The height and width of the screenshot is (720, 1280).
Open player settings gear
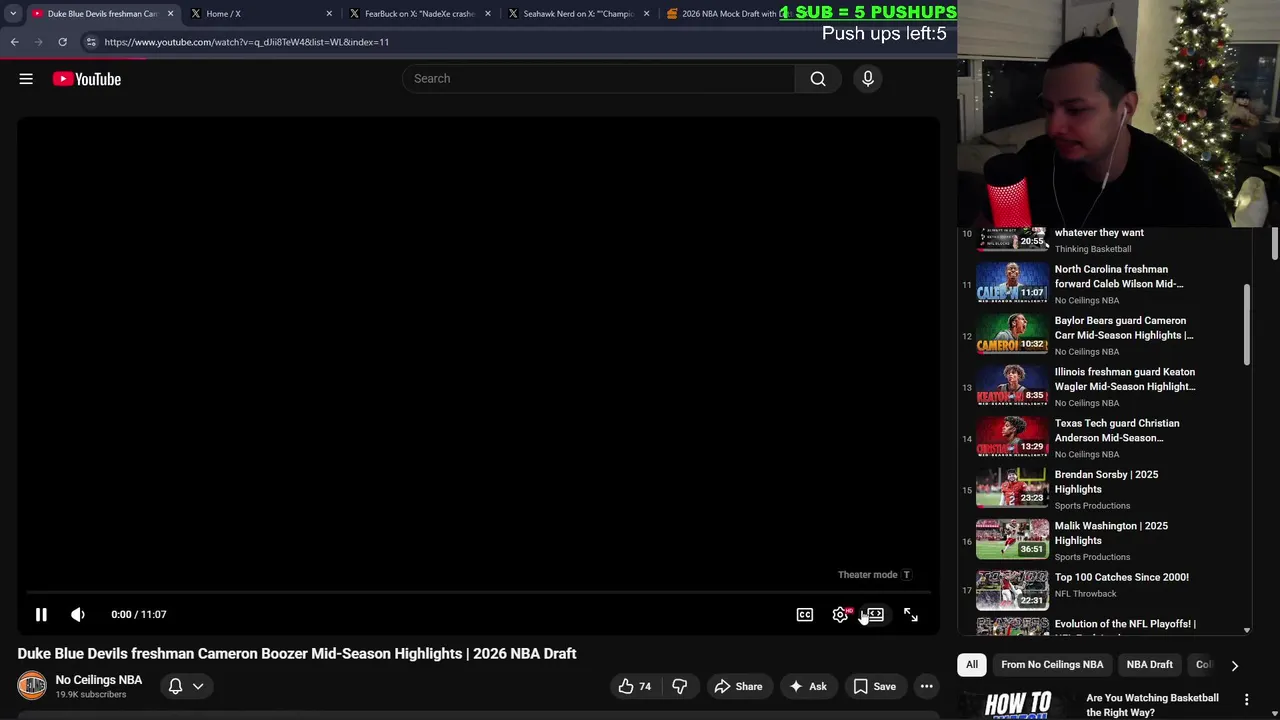840,615
